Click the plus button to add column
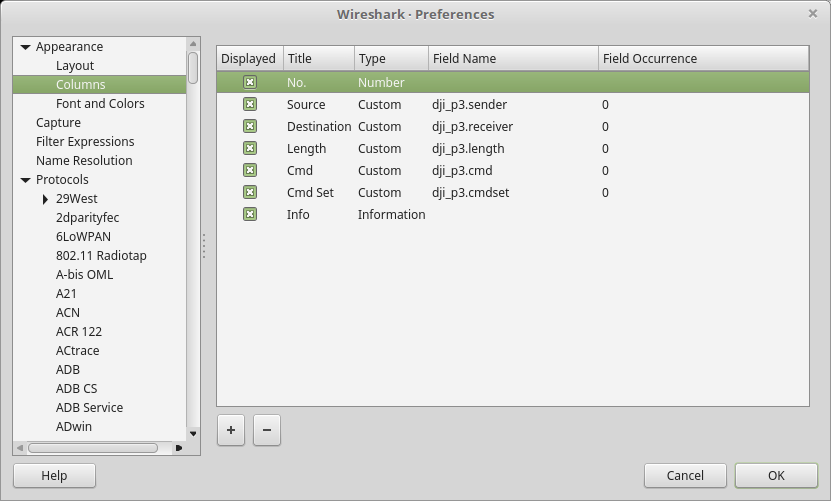Image resolution: width=831 pixels, height=501 pixels. (231, 430)
